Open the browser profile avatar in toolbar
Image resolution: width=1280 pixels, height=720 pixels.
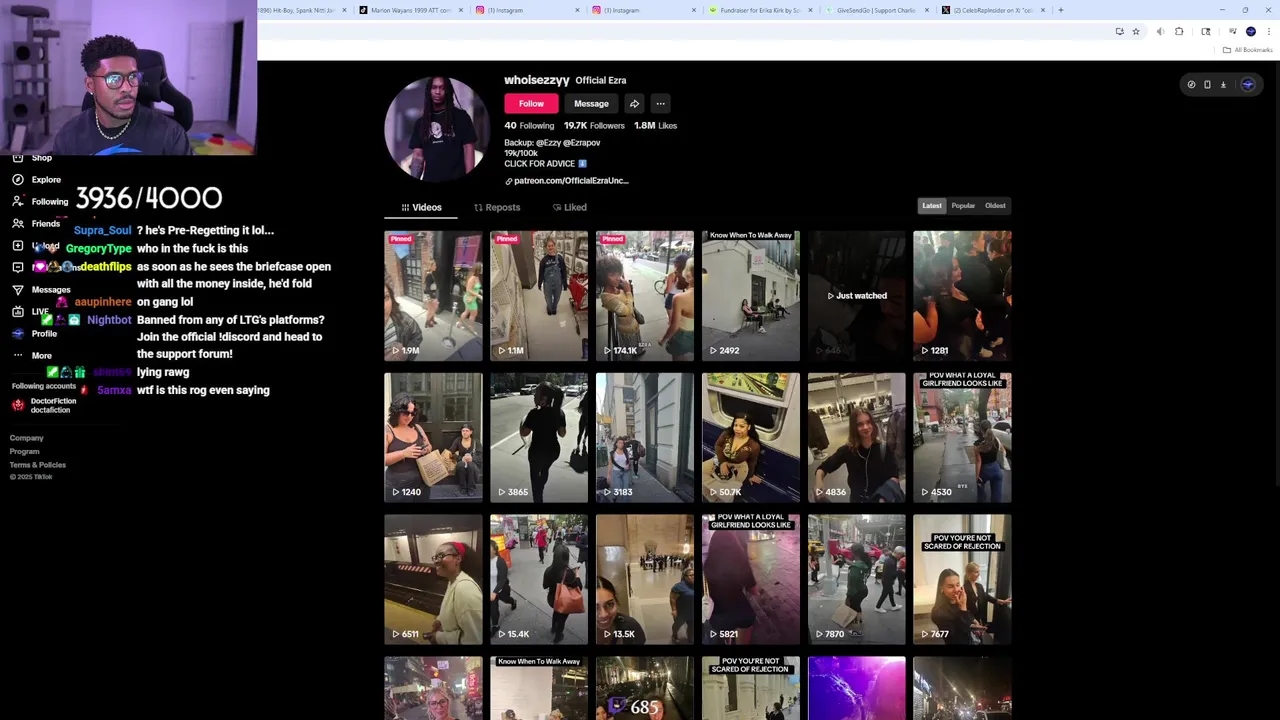click(x=1251, y=31)
